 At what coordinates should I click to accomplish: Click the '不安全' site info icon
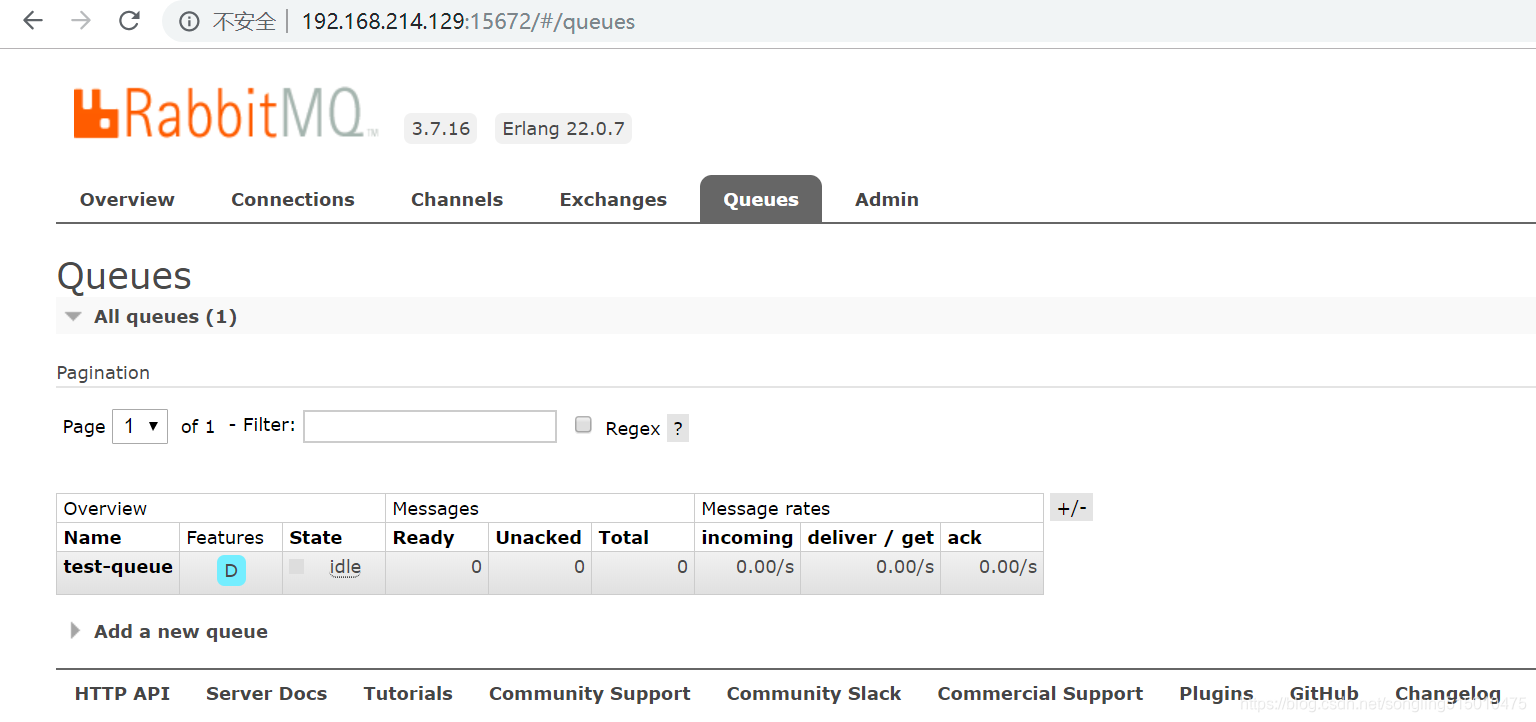point(190,20)
